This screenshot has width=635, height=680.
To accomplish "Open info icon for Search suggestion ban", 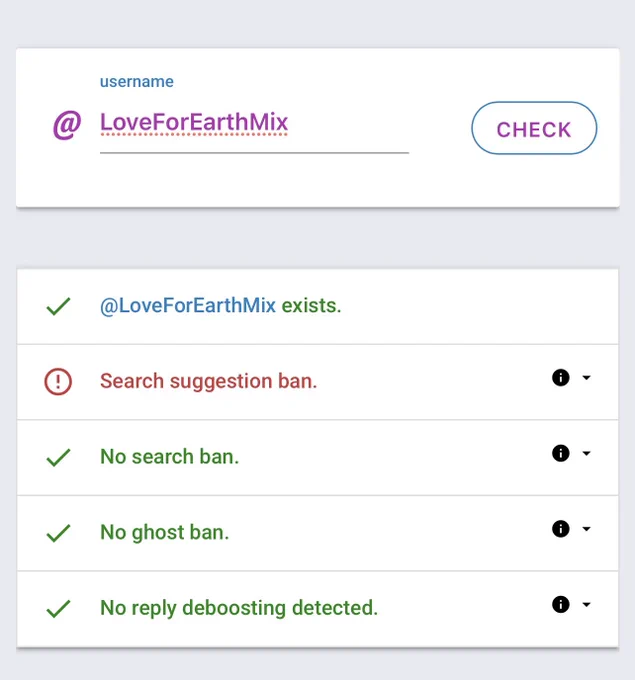I will click(x=560, y=377).
